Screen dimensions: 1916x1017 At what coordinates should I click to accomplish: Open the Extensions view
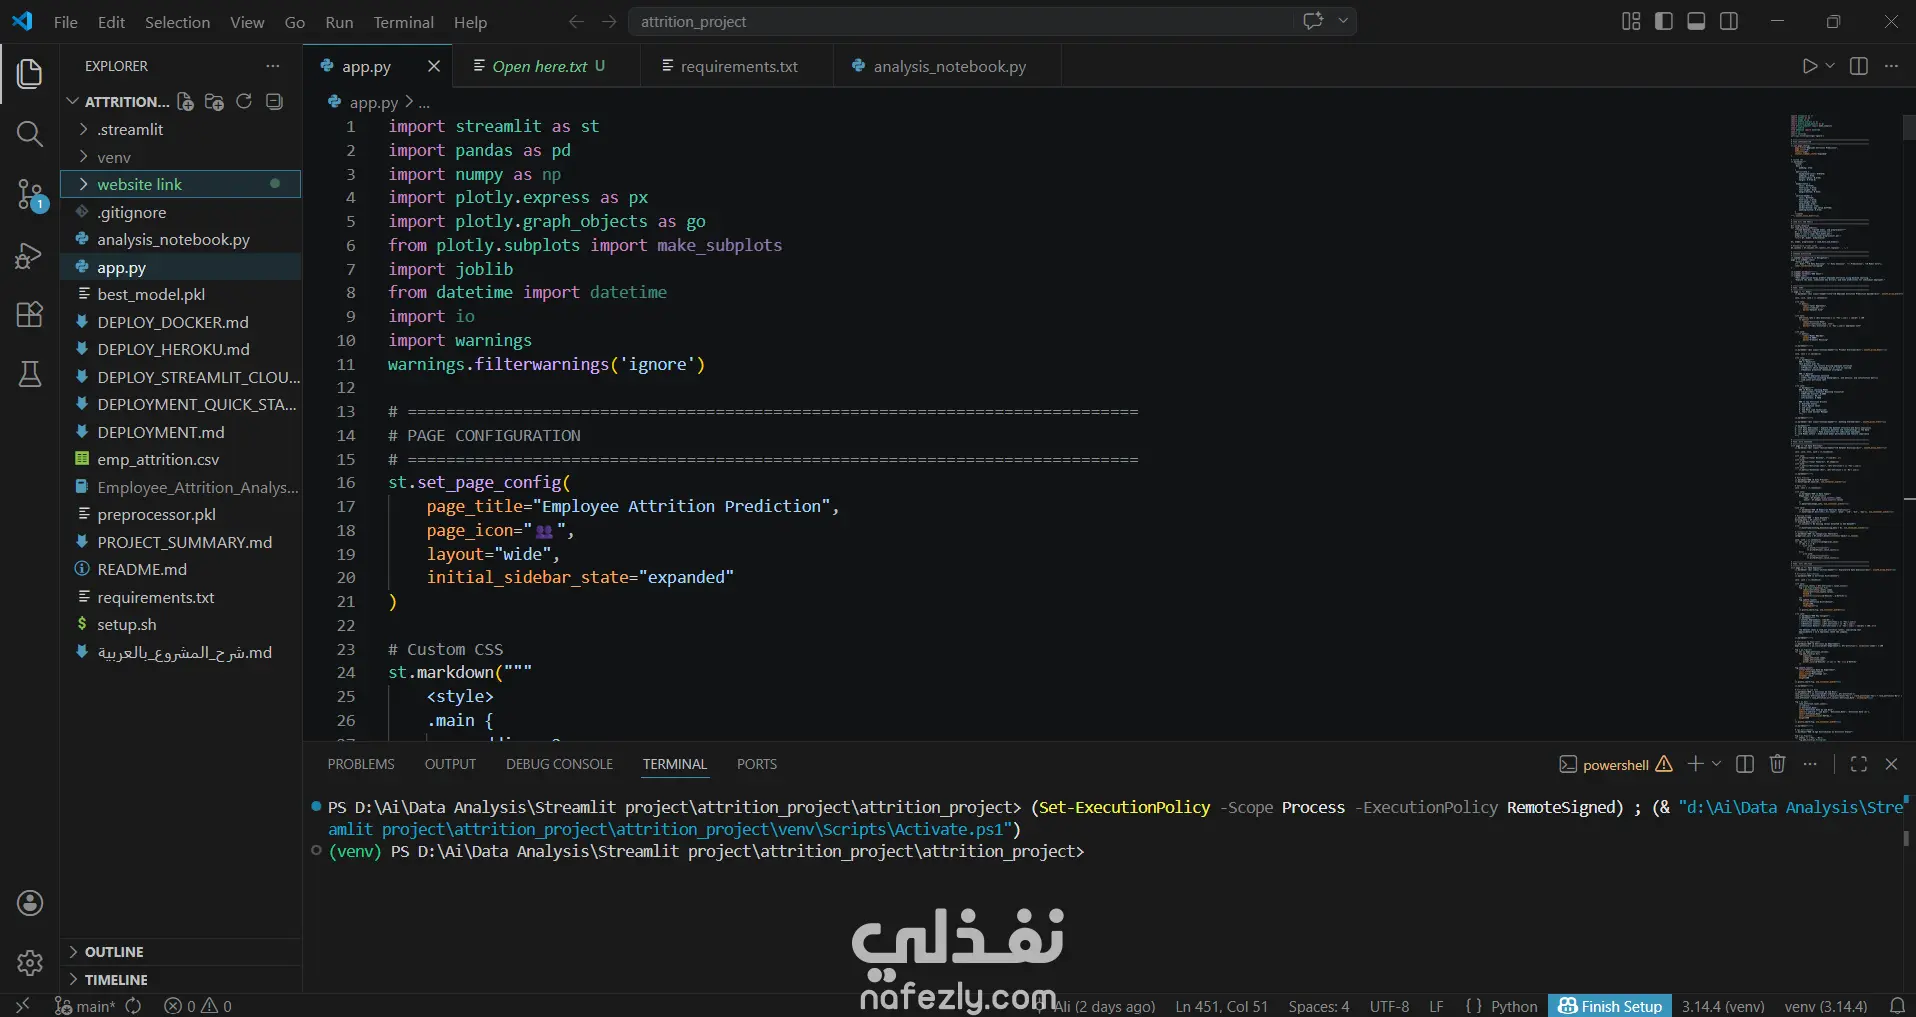(30, 314)
